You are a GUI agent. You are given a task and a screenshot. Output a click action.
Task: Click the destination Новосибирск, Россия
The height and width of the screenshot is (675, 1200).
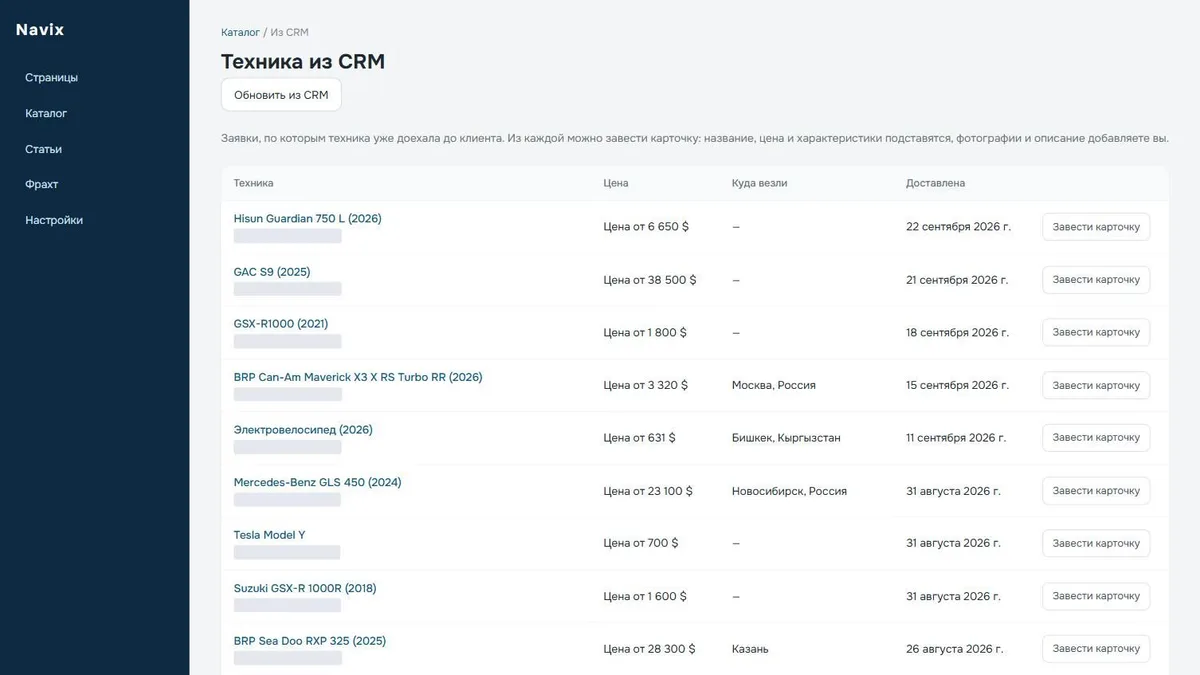point(789,491)
